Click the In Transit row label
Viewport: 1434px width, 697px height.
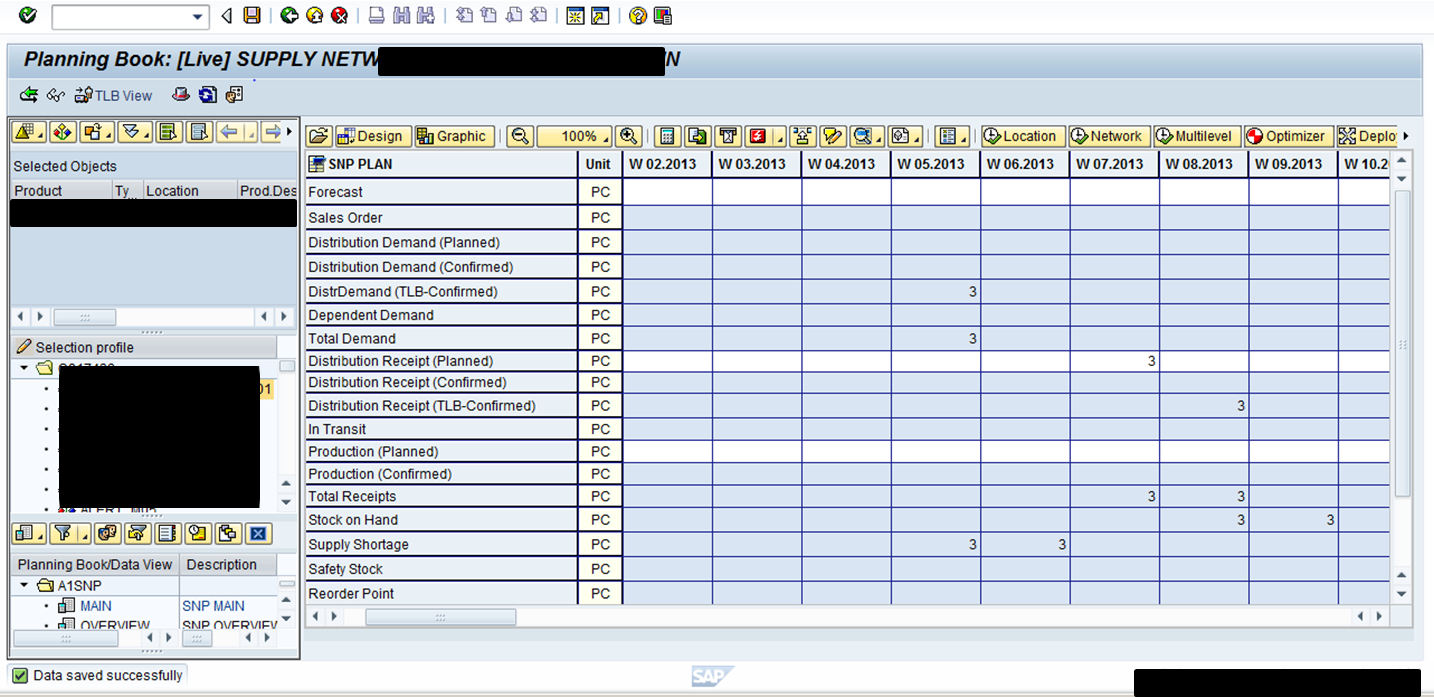pyautogui.click(x=441, y=429)
